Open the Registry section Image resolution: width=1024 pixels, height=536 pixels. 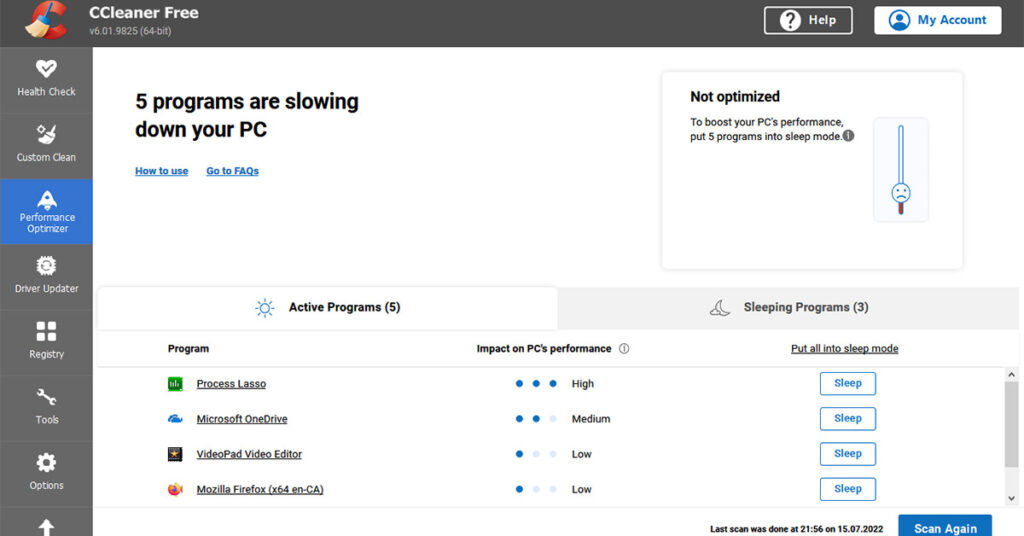pyautogui.click(x=46, y=341)
